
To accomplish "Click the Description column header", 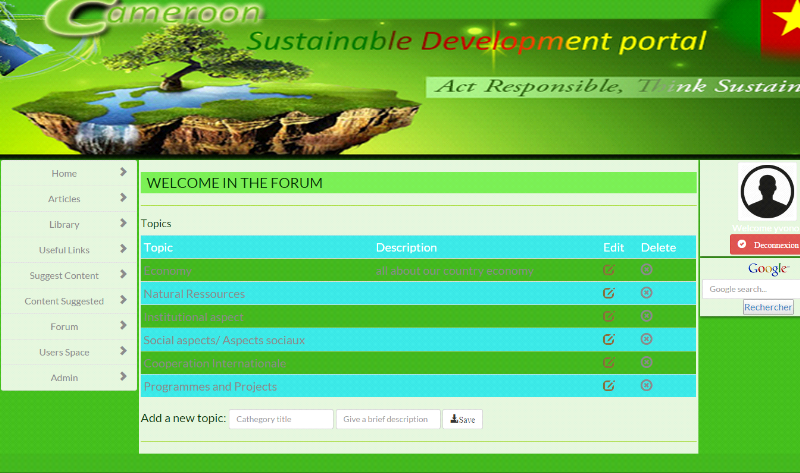I will [x=406, y=247].
